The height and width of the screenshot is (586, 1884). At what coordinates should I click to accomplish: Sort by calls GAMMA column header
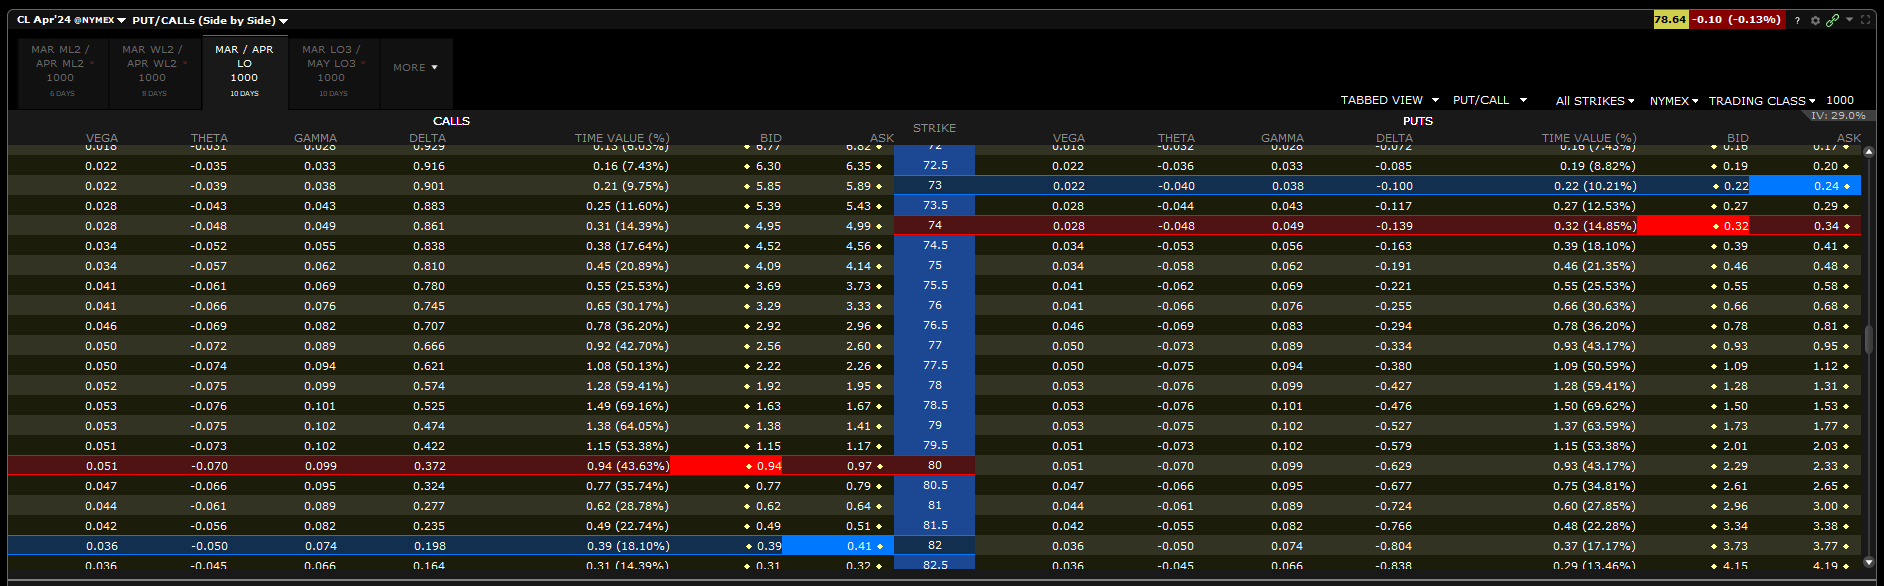[315, 138]
